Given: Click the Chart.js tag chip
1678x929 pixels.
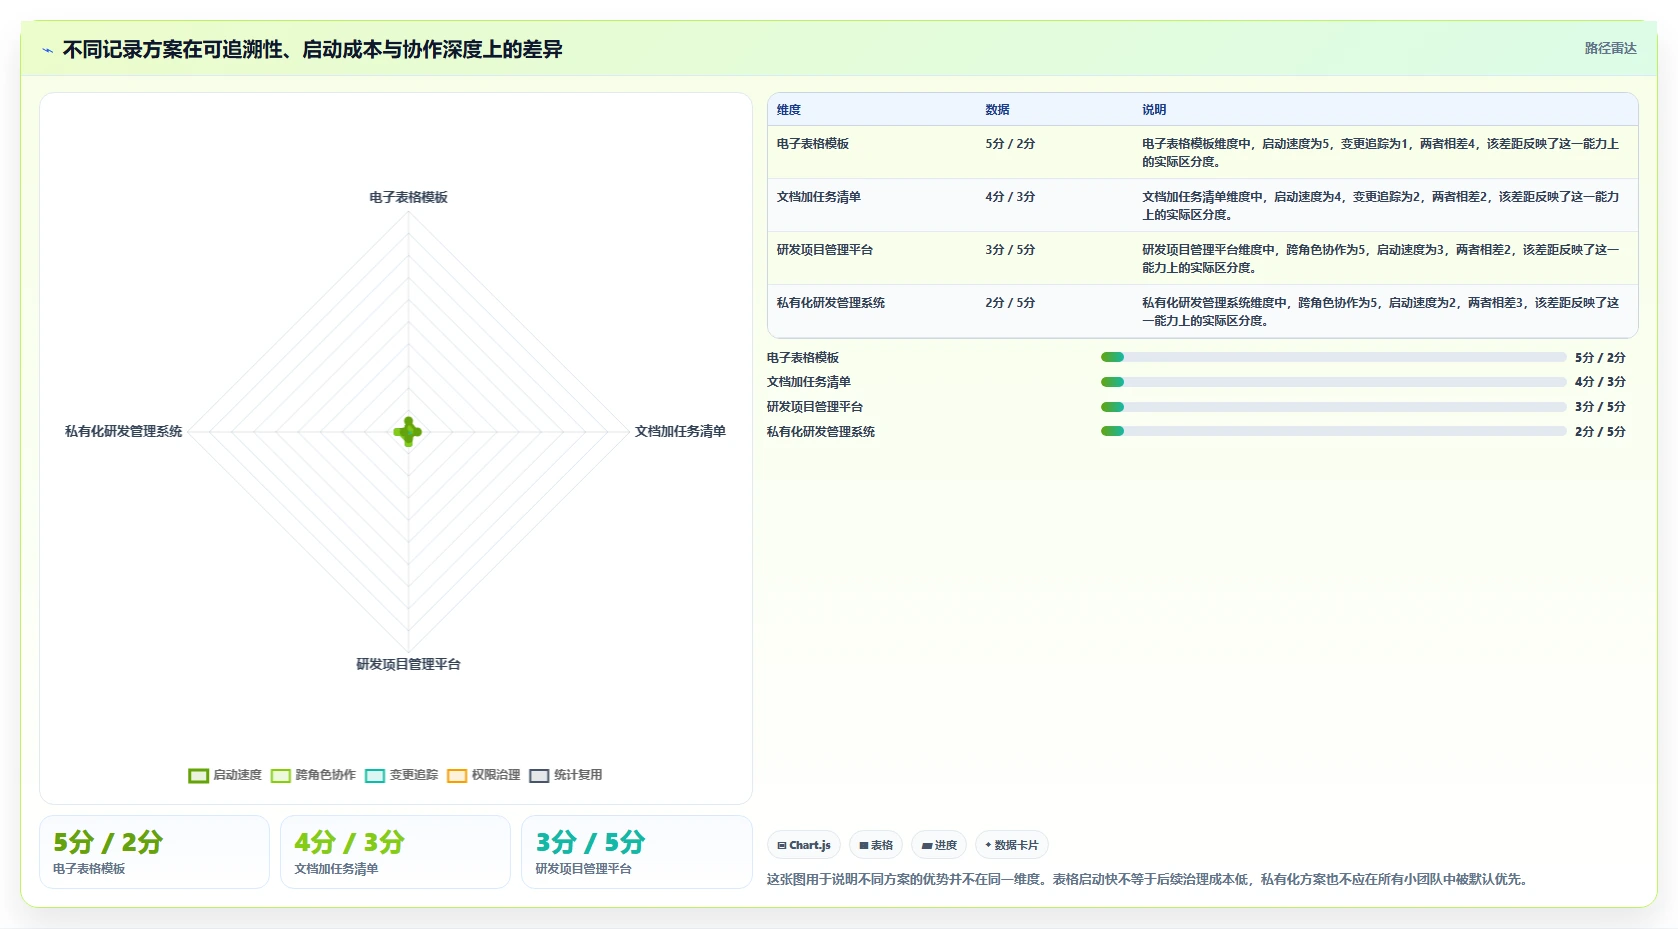Looking at the screenshot, I should [804, 845].
